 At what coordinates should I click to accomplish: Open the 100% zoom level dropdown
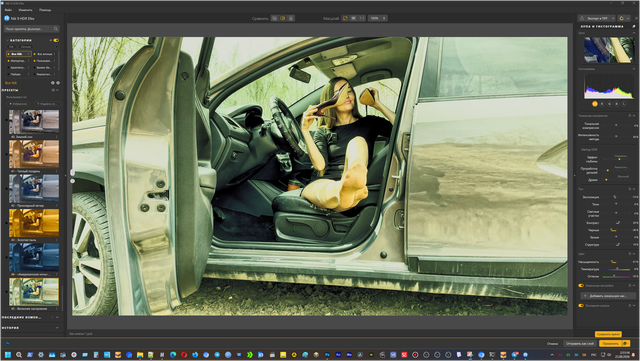pos(378,18)
